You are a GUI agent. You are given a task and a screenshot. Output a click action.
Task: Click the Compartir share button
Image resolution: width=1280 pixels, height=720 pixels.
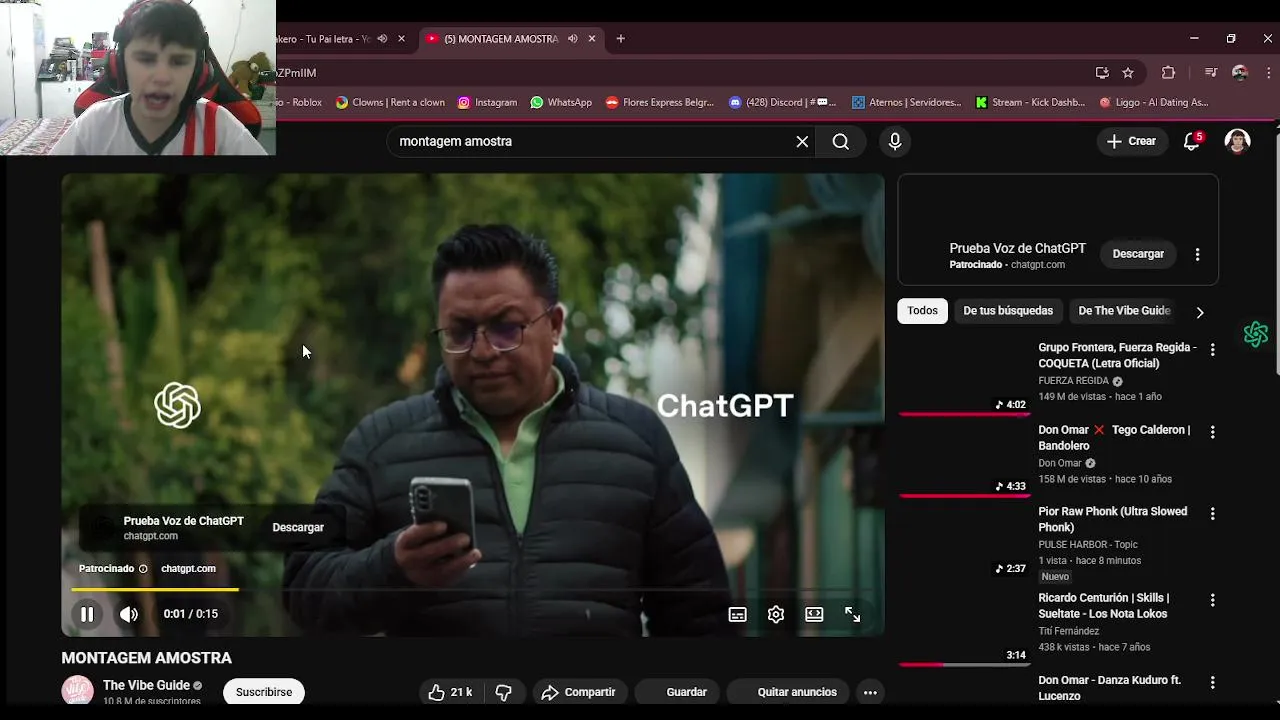(x=579, y=692)
